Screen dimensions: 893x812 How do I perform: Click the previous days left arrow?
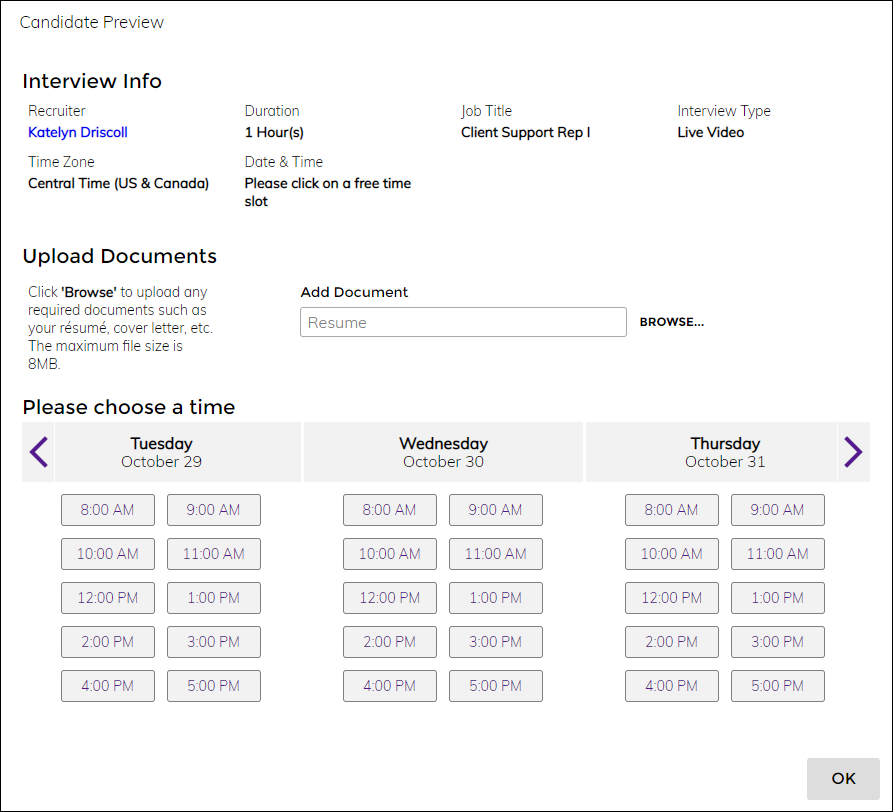click(x=38, y=452)
